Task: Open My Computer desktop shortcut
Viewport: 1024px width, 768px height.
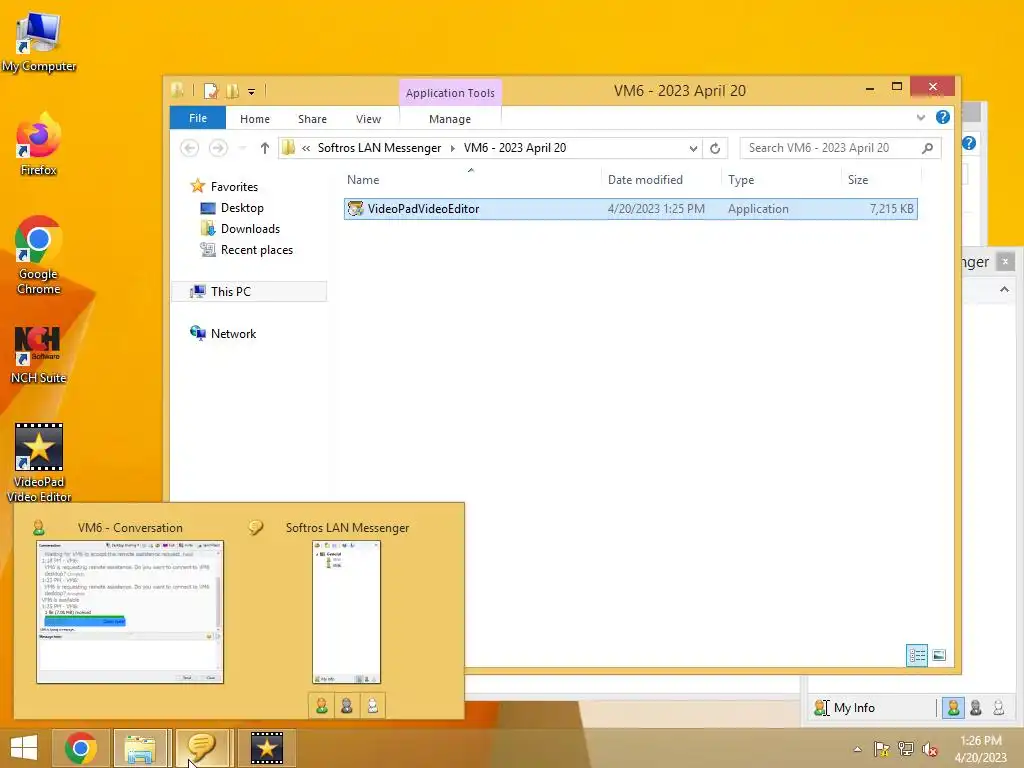Action: [x=39, y=42]
